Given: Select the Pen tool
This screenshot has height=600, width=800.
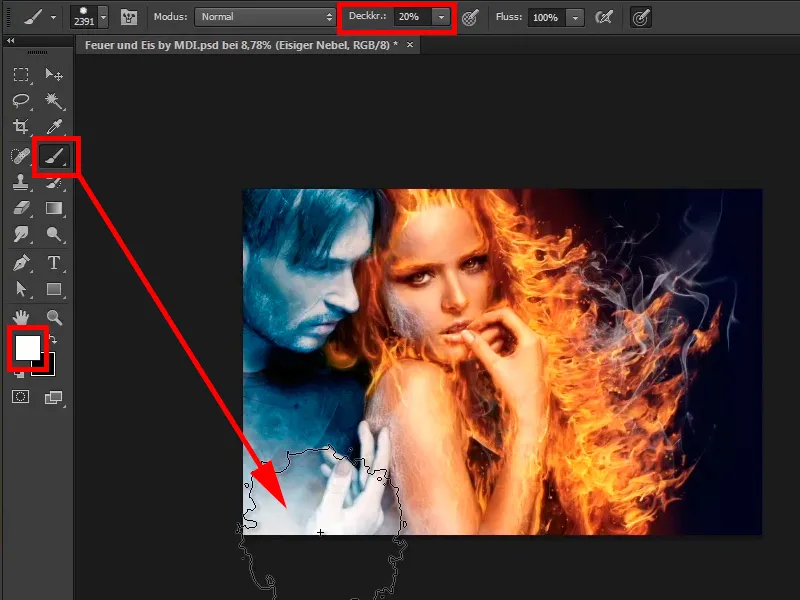Looking at the screenshot, I should point(21,263).
